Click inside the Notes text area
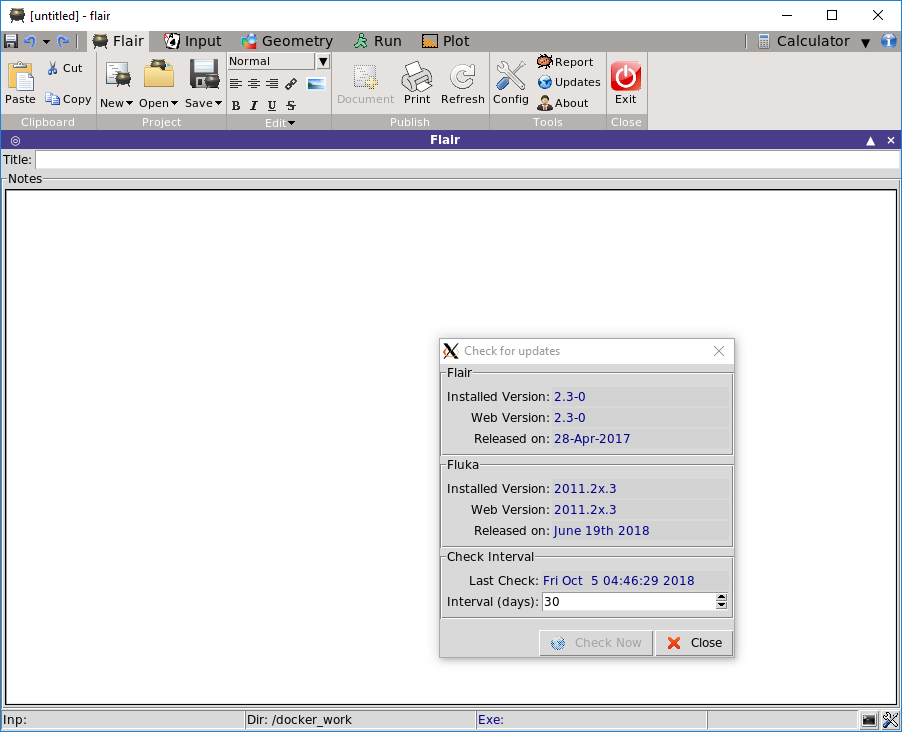This screenshot has width=902, height=732. 451,446
